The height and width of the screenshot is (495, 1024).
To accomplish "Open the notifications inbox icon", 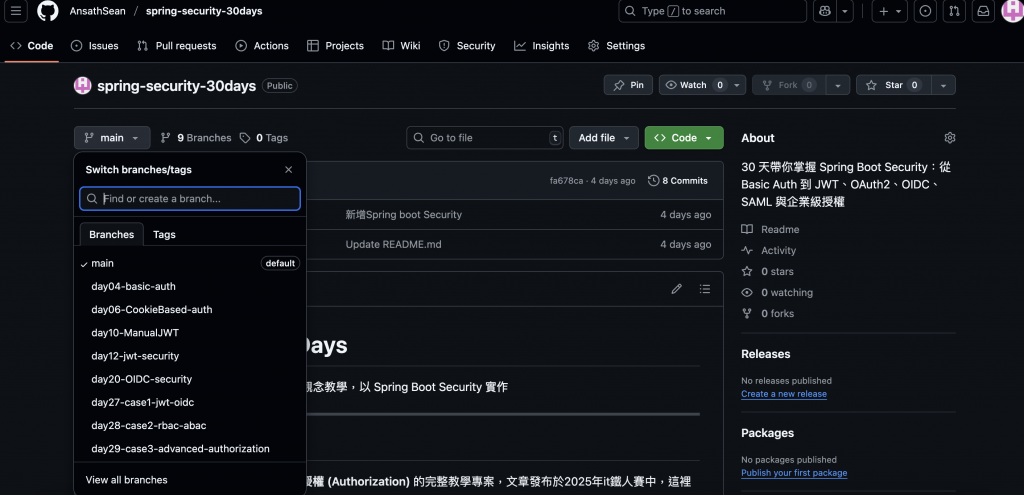I will [x=983, y=11].
